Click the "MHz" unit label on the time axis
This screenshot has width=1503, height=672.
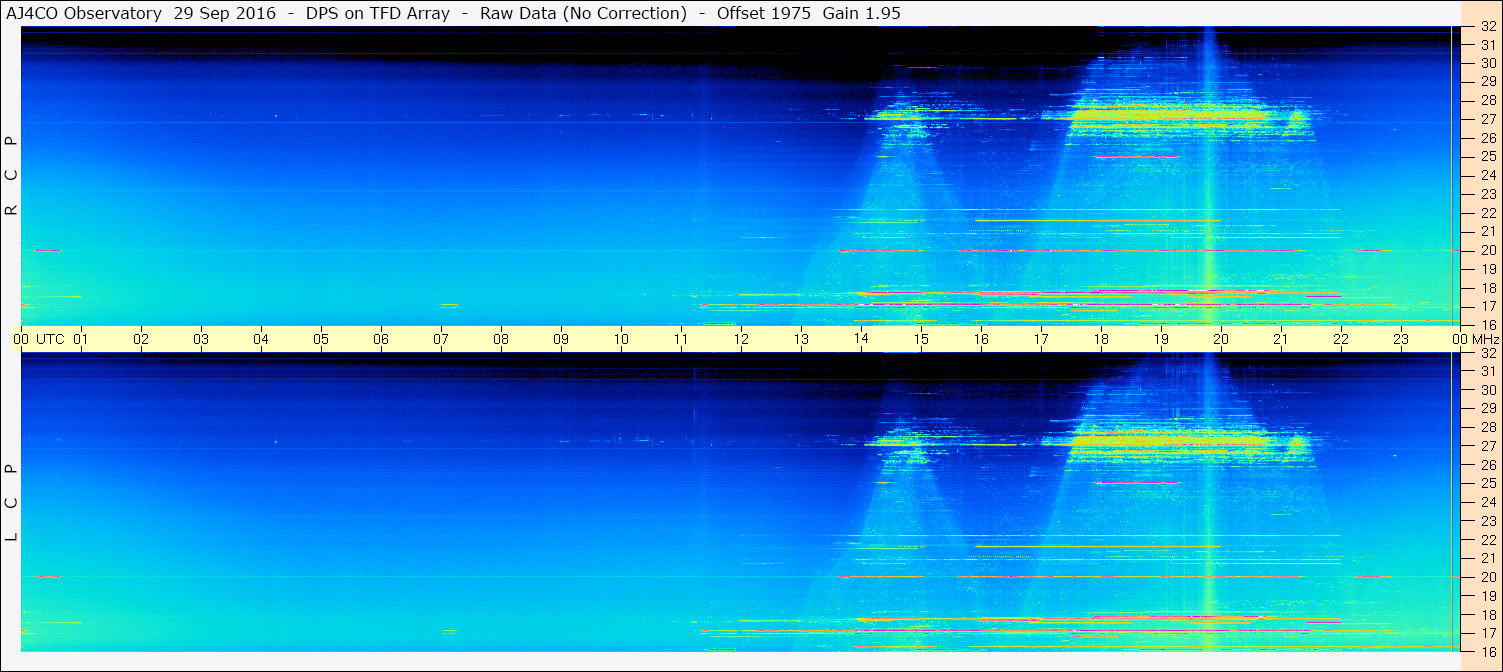(x=1485, y=339)
